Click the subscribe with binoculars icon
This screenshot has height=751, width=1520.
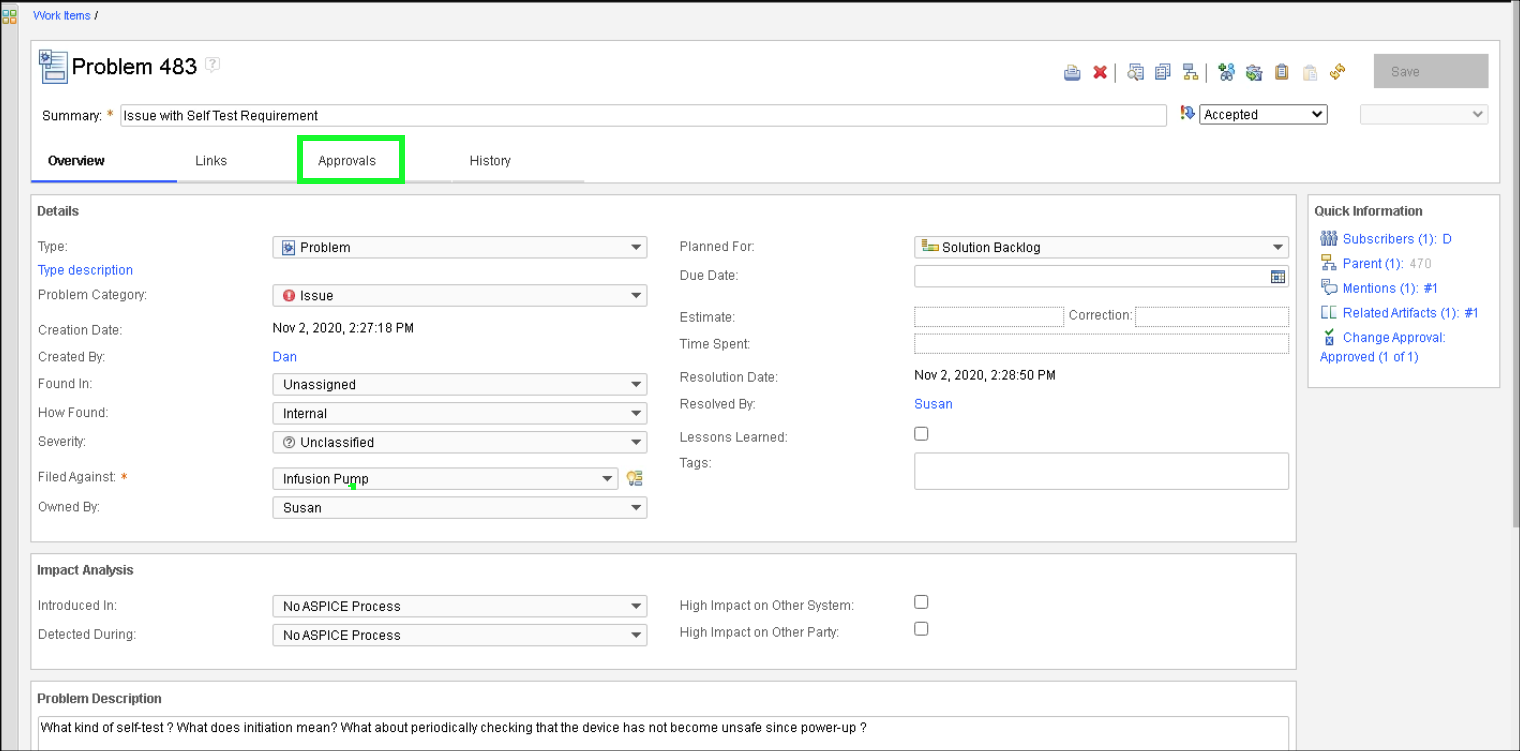[1226, 72]
